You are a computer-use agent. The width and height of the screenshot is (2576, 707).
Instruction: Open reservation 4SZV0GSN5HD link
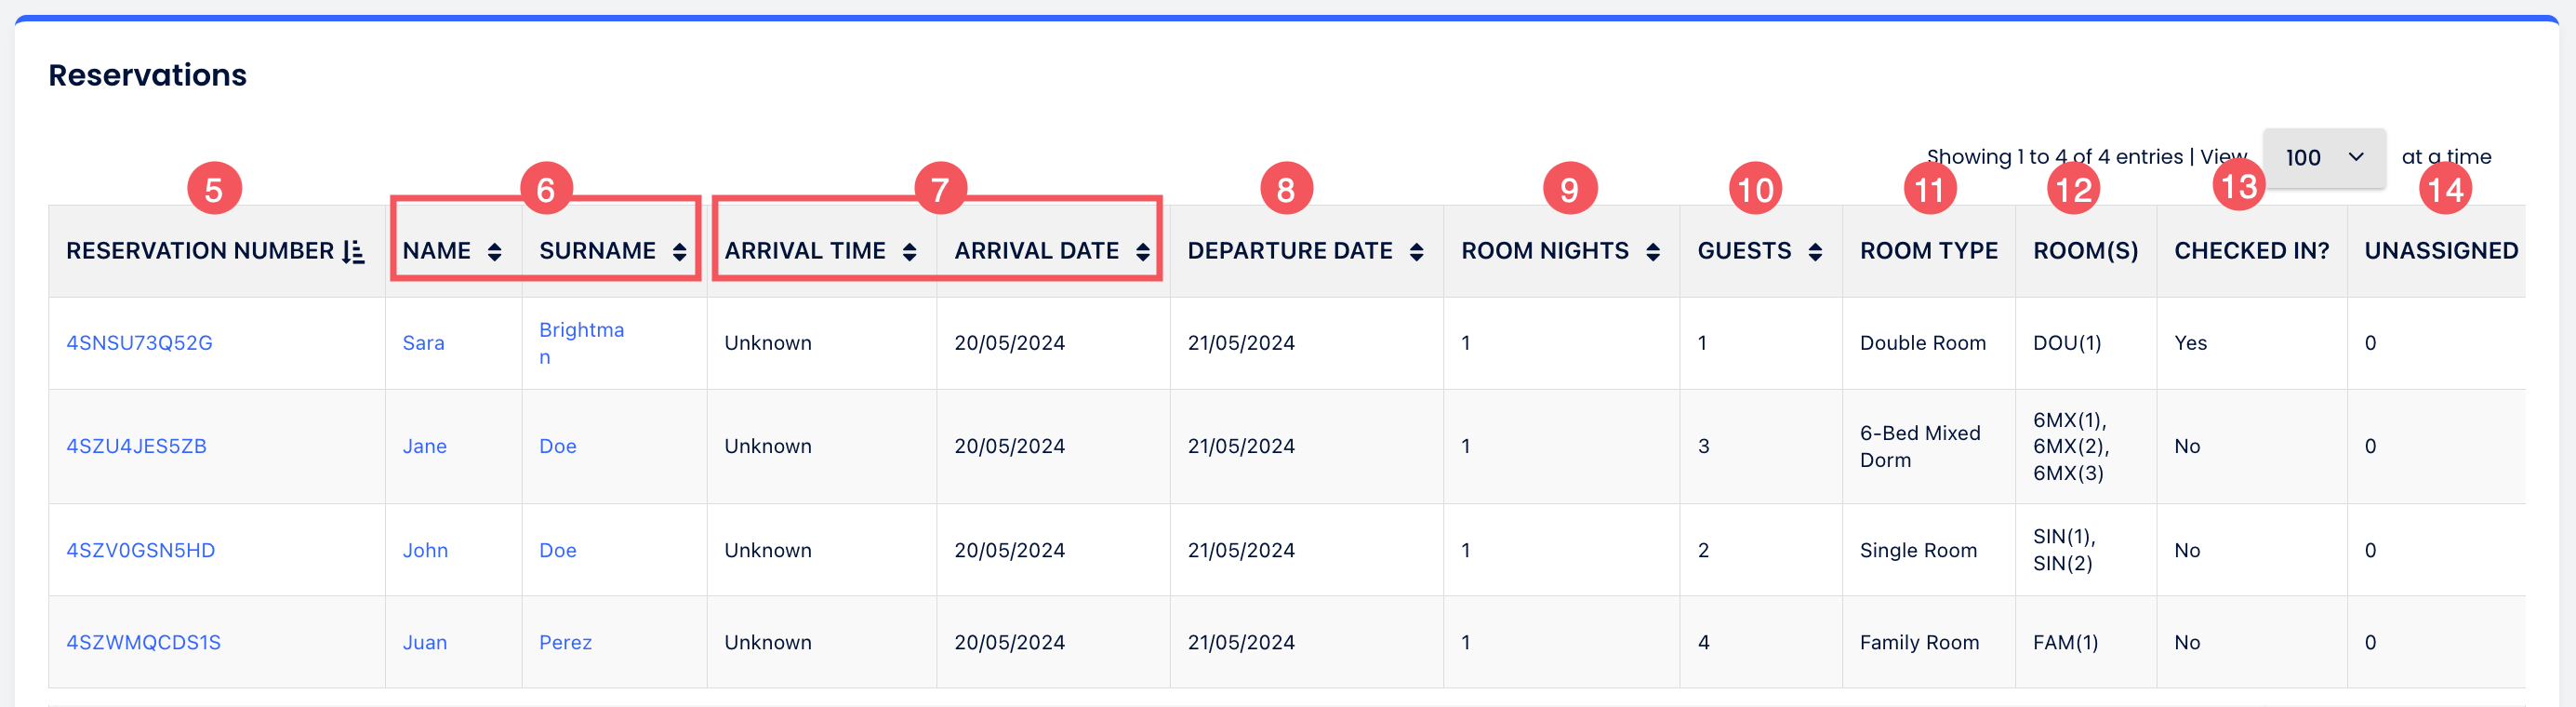point(140,550)
